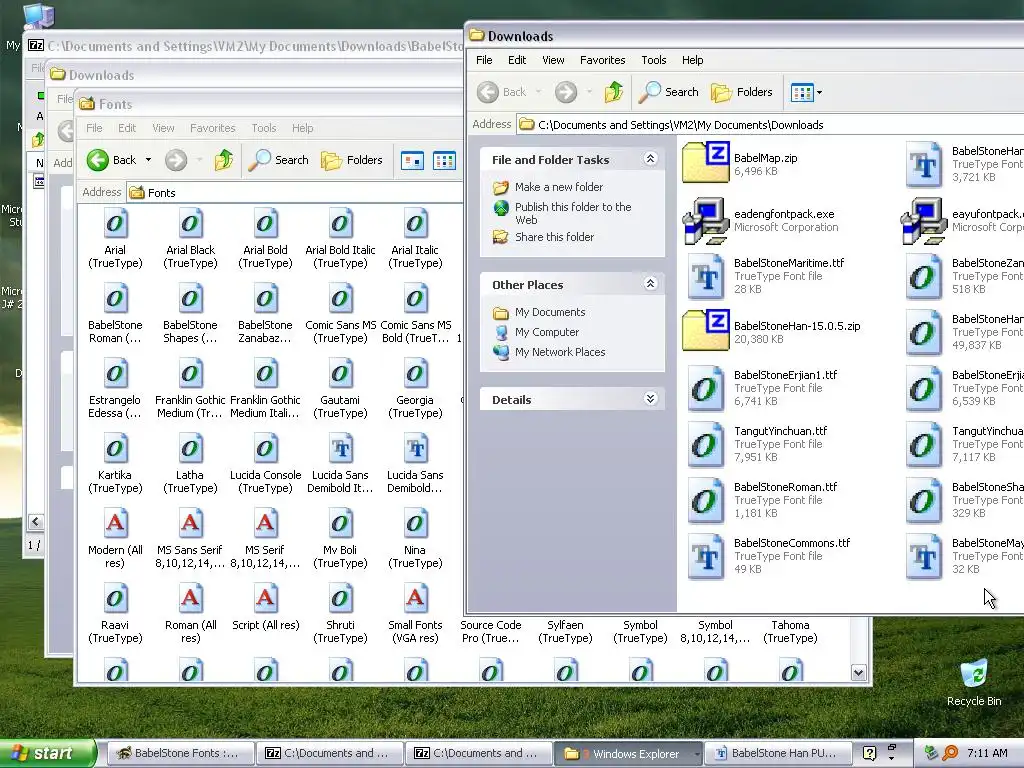Select eadengfontpack.exe installer icon
This screenshot has height=768, width=1024.
tap(706, 221)
